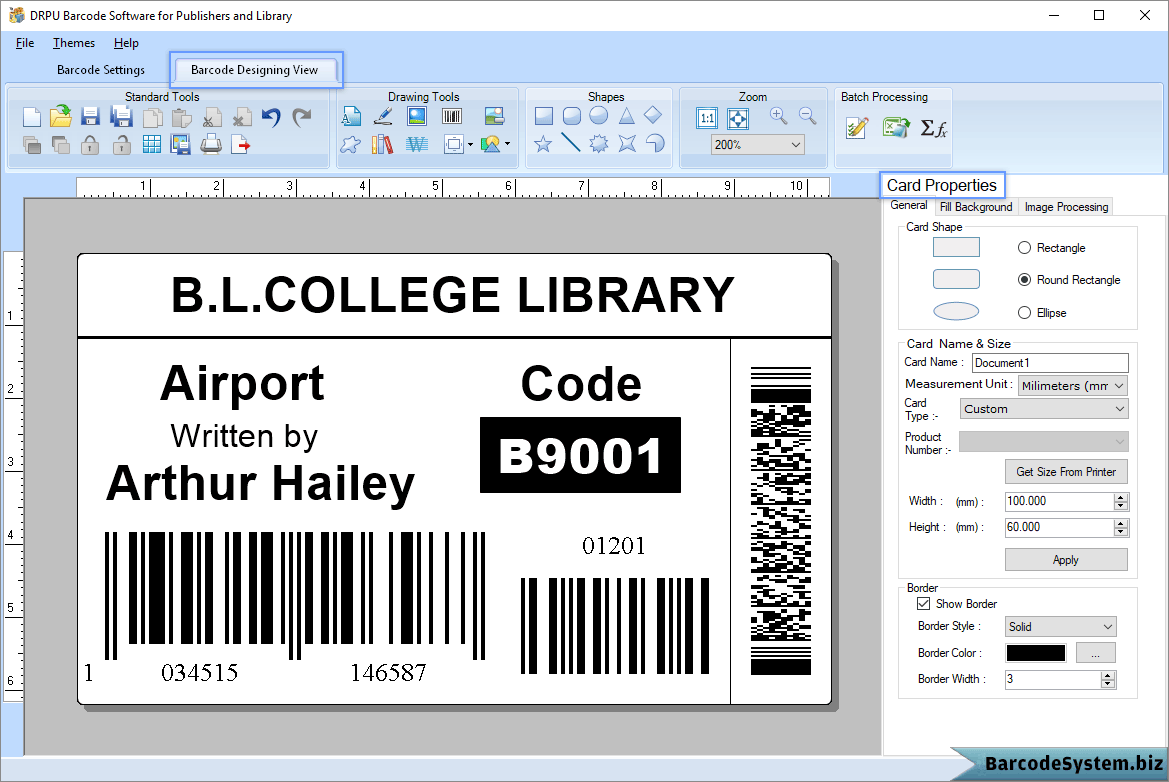The width and height of the screenshot is (1169, 782).
Task: Open the Themes menu
Action: click(x=74, y=43)
